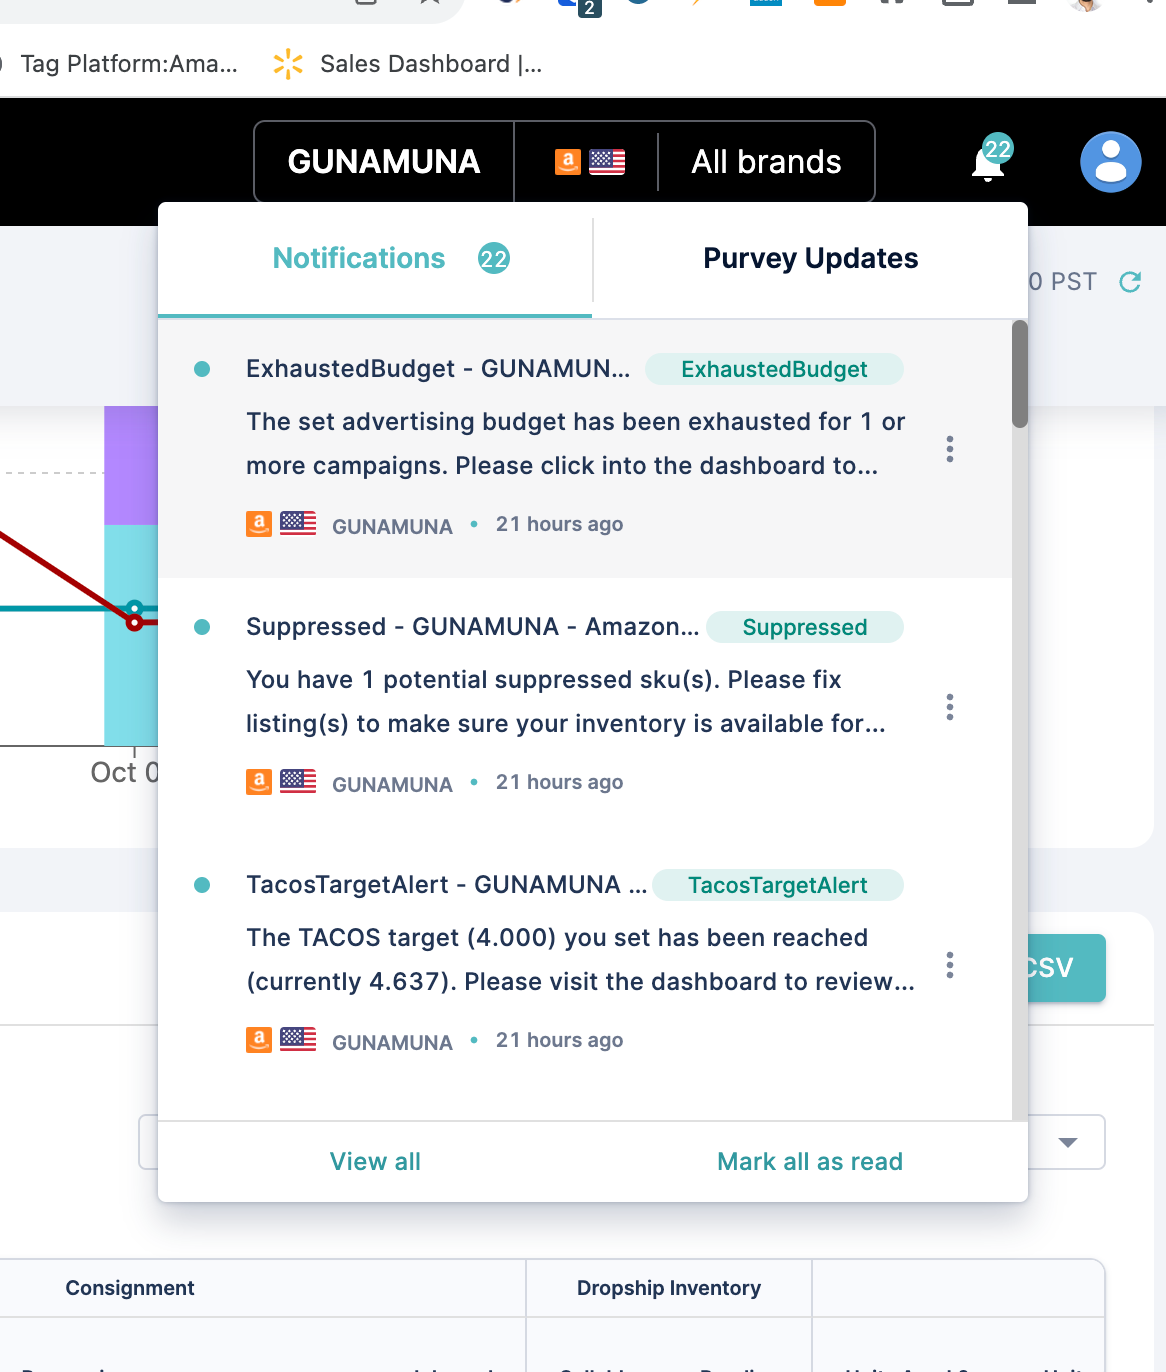Image resolution: width=1166 pixels, height=1372 pixels.
Task: Click the notification bell icon
Action: tap(988, 163)
